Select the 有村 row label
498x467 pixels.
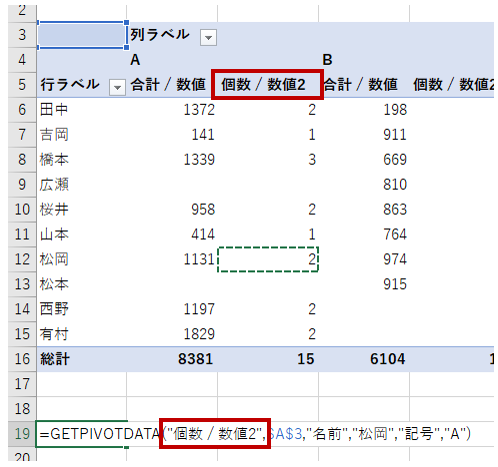click(54, 334)
